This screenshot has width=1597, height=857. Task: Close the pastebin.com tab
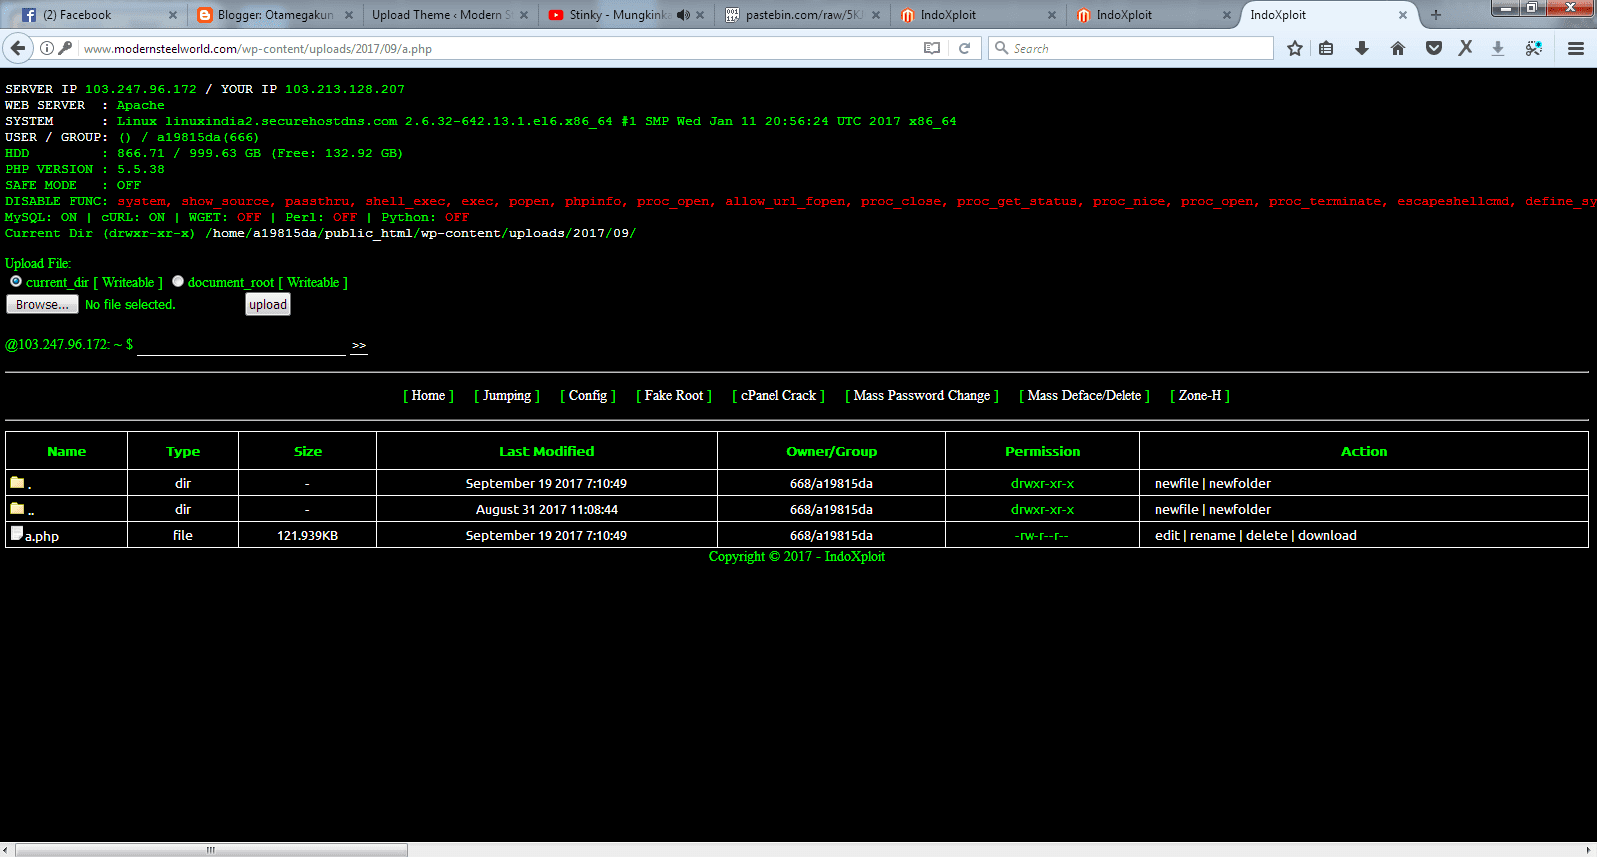tap(876, 15)
